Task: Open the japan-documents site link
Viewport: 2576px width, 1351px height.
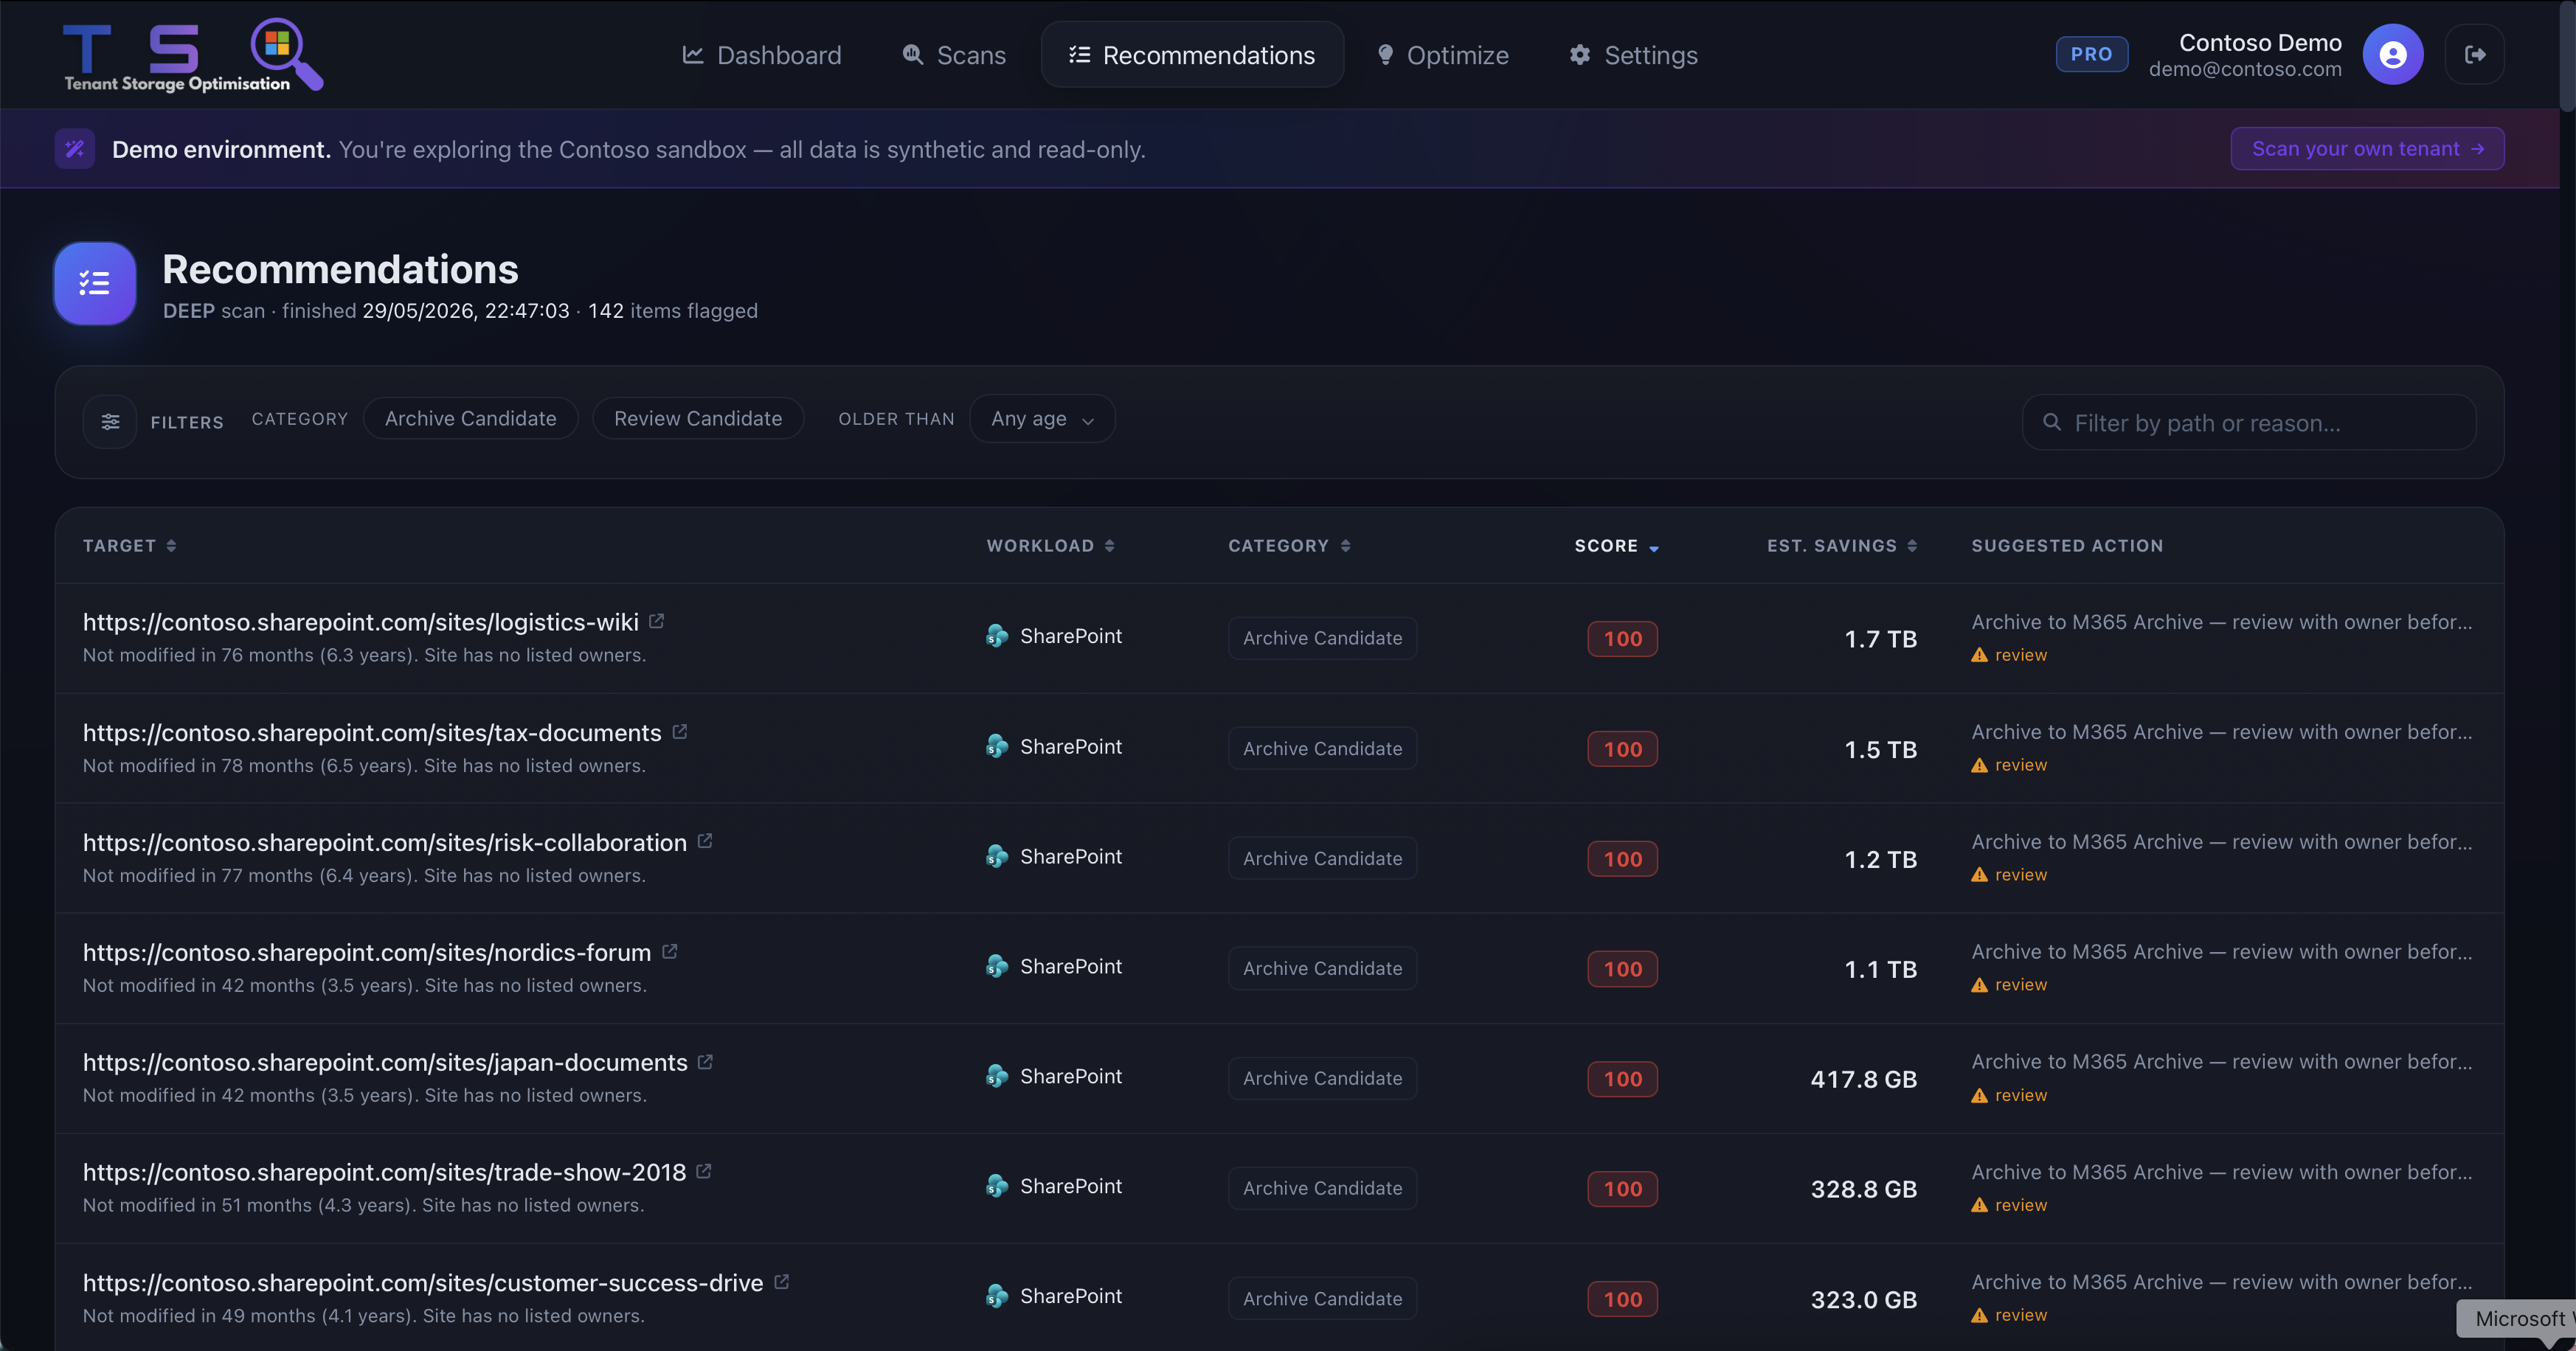Action: pyautogui.click(x=385, y=1063)
